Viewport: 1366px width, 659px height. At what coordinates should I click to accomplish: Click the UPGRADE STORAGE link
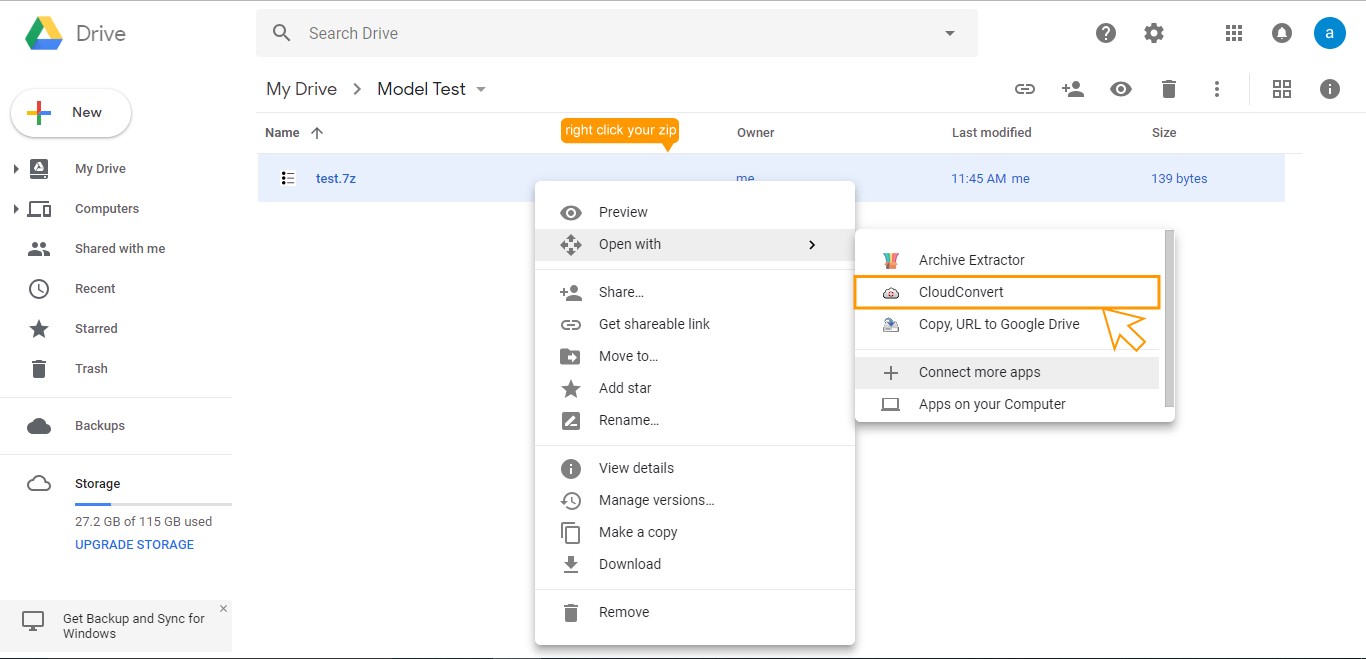[x=134, y=545]
